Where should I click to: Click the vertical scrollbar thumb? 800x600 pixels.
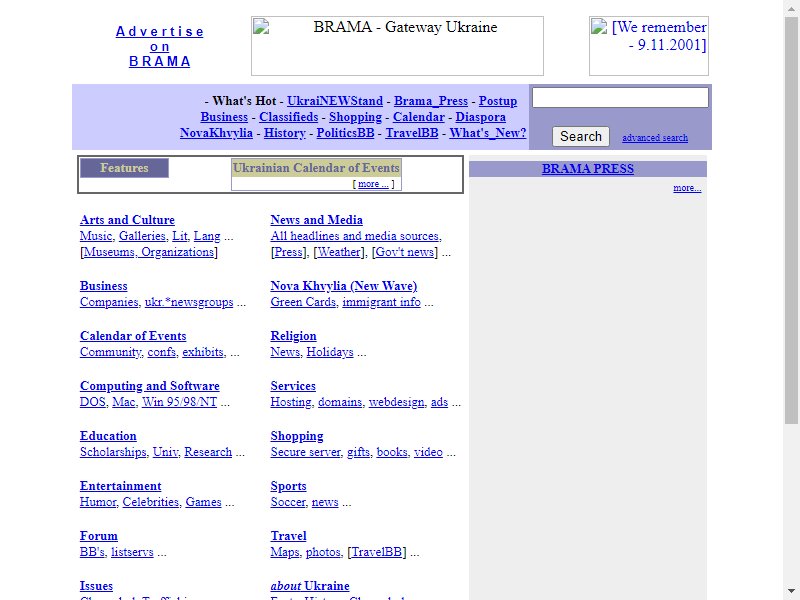[x=791, y=219]
